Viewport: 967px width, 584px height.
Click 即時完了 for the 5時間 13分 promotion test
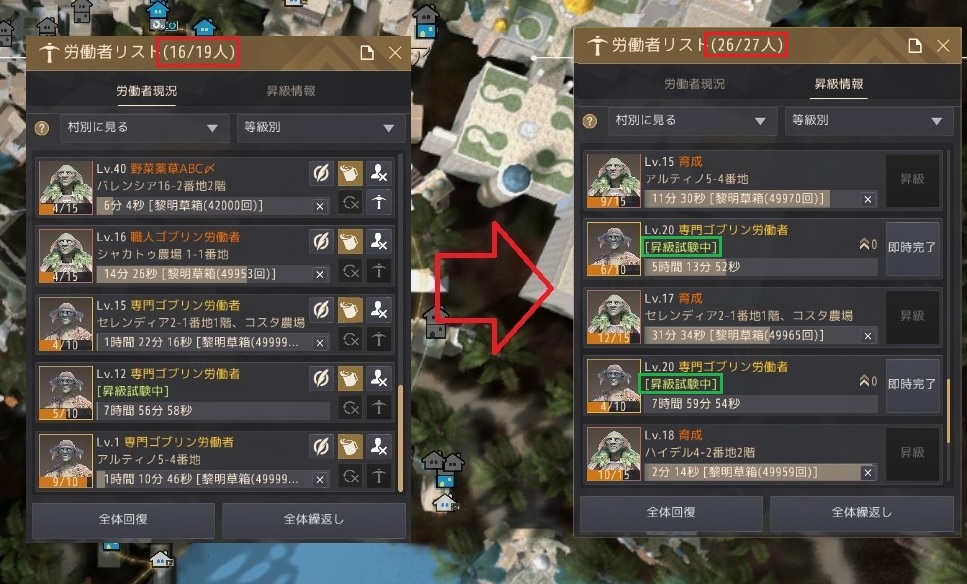coord(912,248)
